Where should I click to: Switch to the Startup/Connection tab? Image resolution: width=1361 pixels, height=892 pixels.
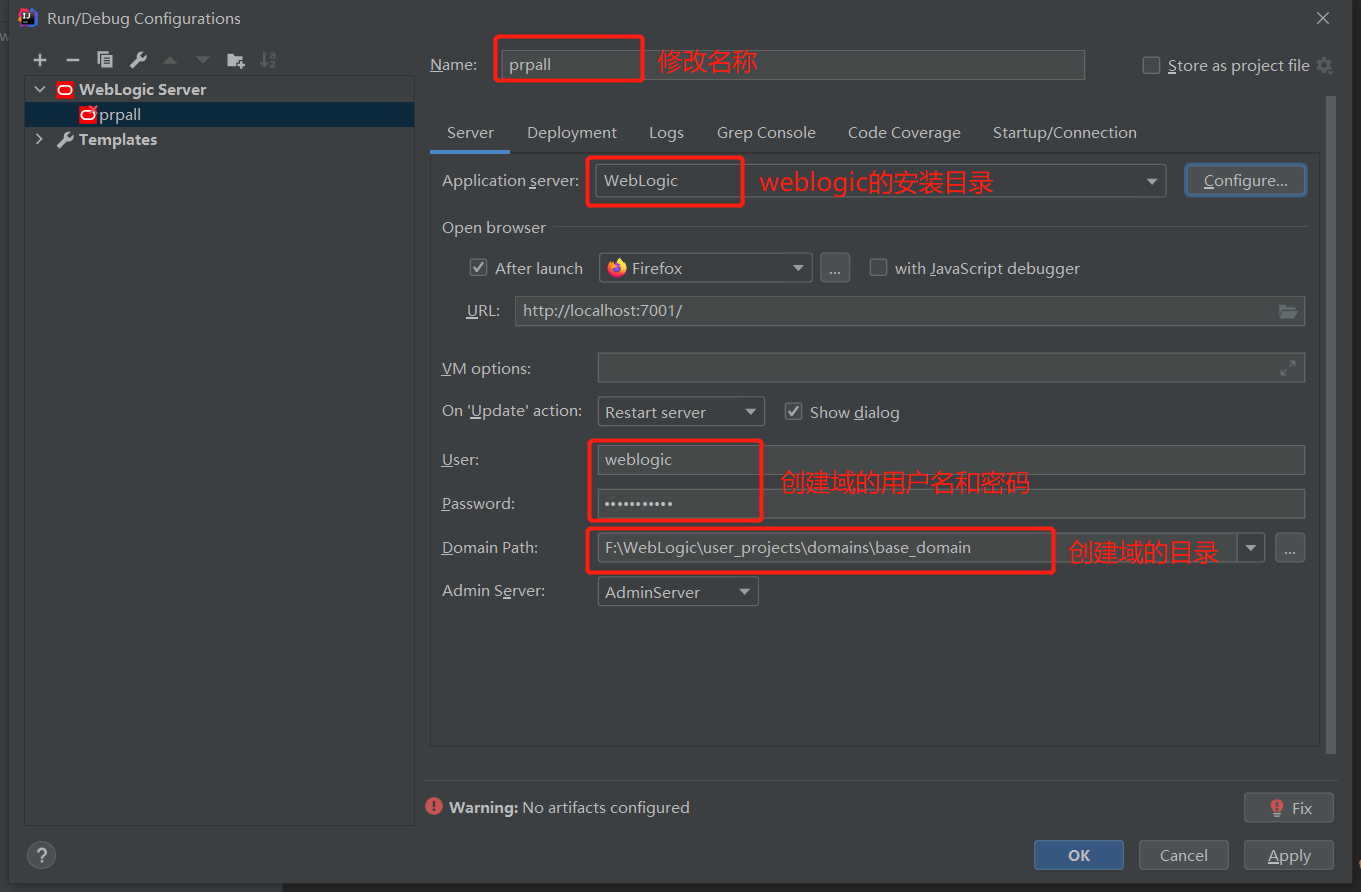(x=1064, y=133)
